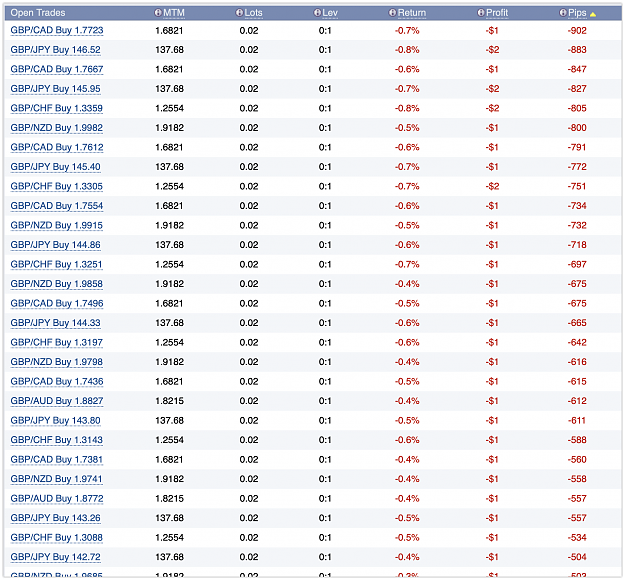Viewport: 625px width, 580px height.
Task: Open trade GBP/CAD Buy 1.7436
Action: coord(57,381)
